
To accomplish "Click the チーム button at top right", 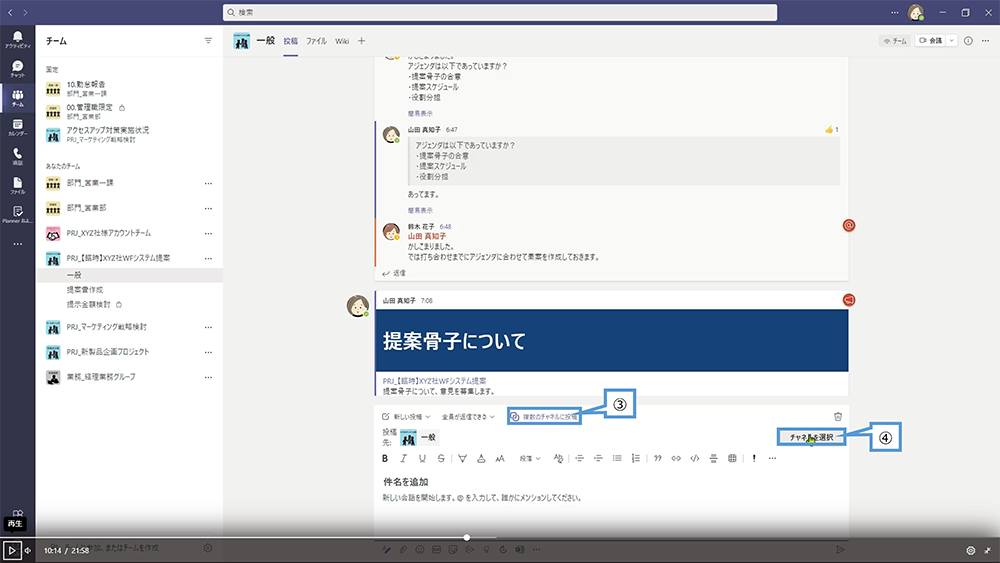I will (x=895, y=41).
